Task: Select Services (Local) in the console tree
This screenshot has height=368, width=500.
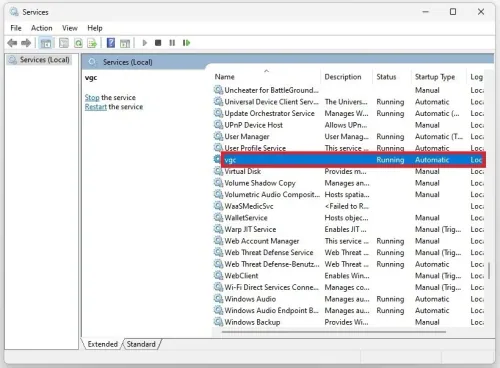Action: click(x=40, y=60)
